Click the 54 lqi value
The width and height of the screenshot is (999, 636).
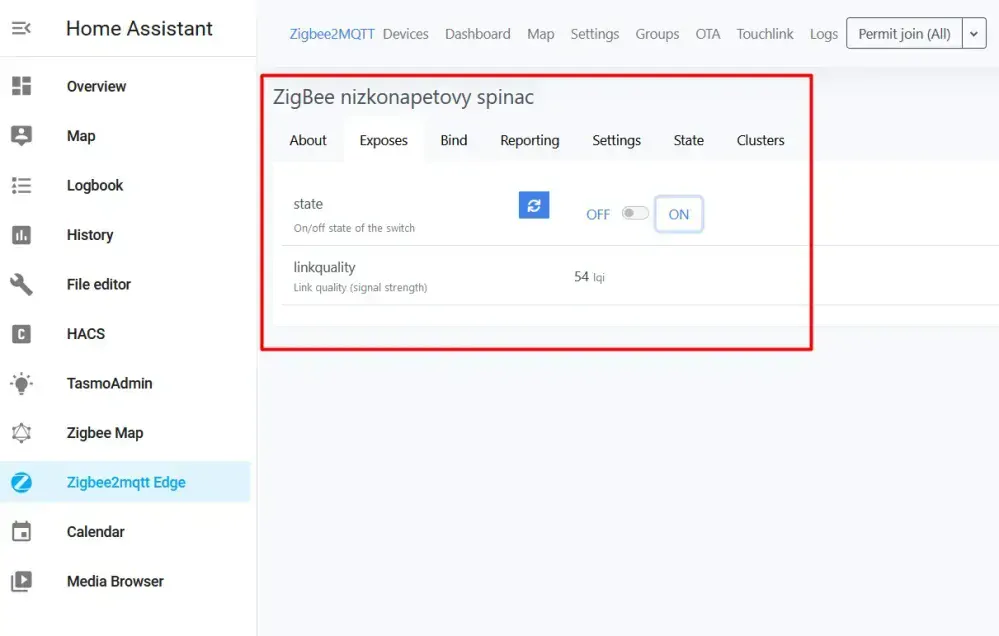(589, 277)
